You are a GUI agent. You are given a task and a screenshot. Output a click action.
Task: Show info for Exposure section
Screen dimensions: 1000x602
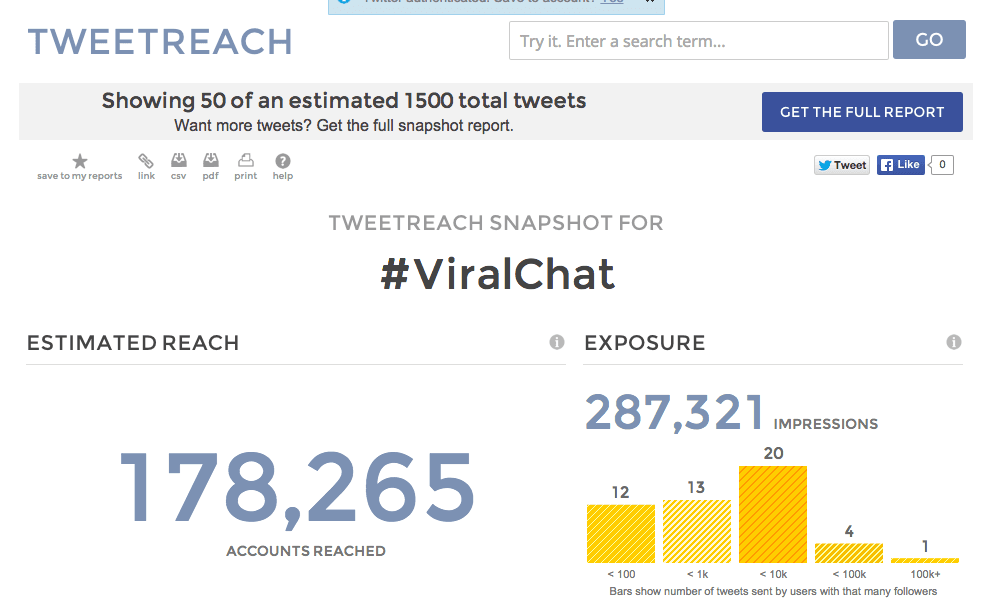[954, 343]
